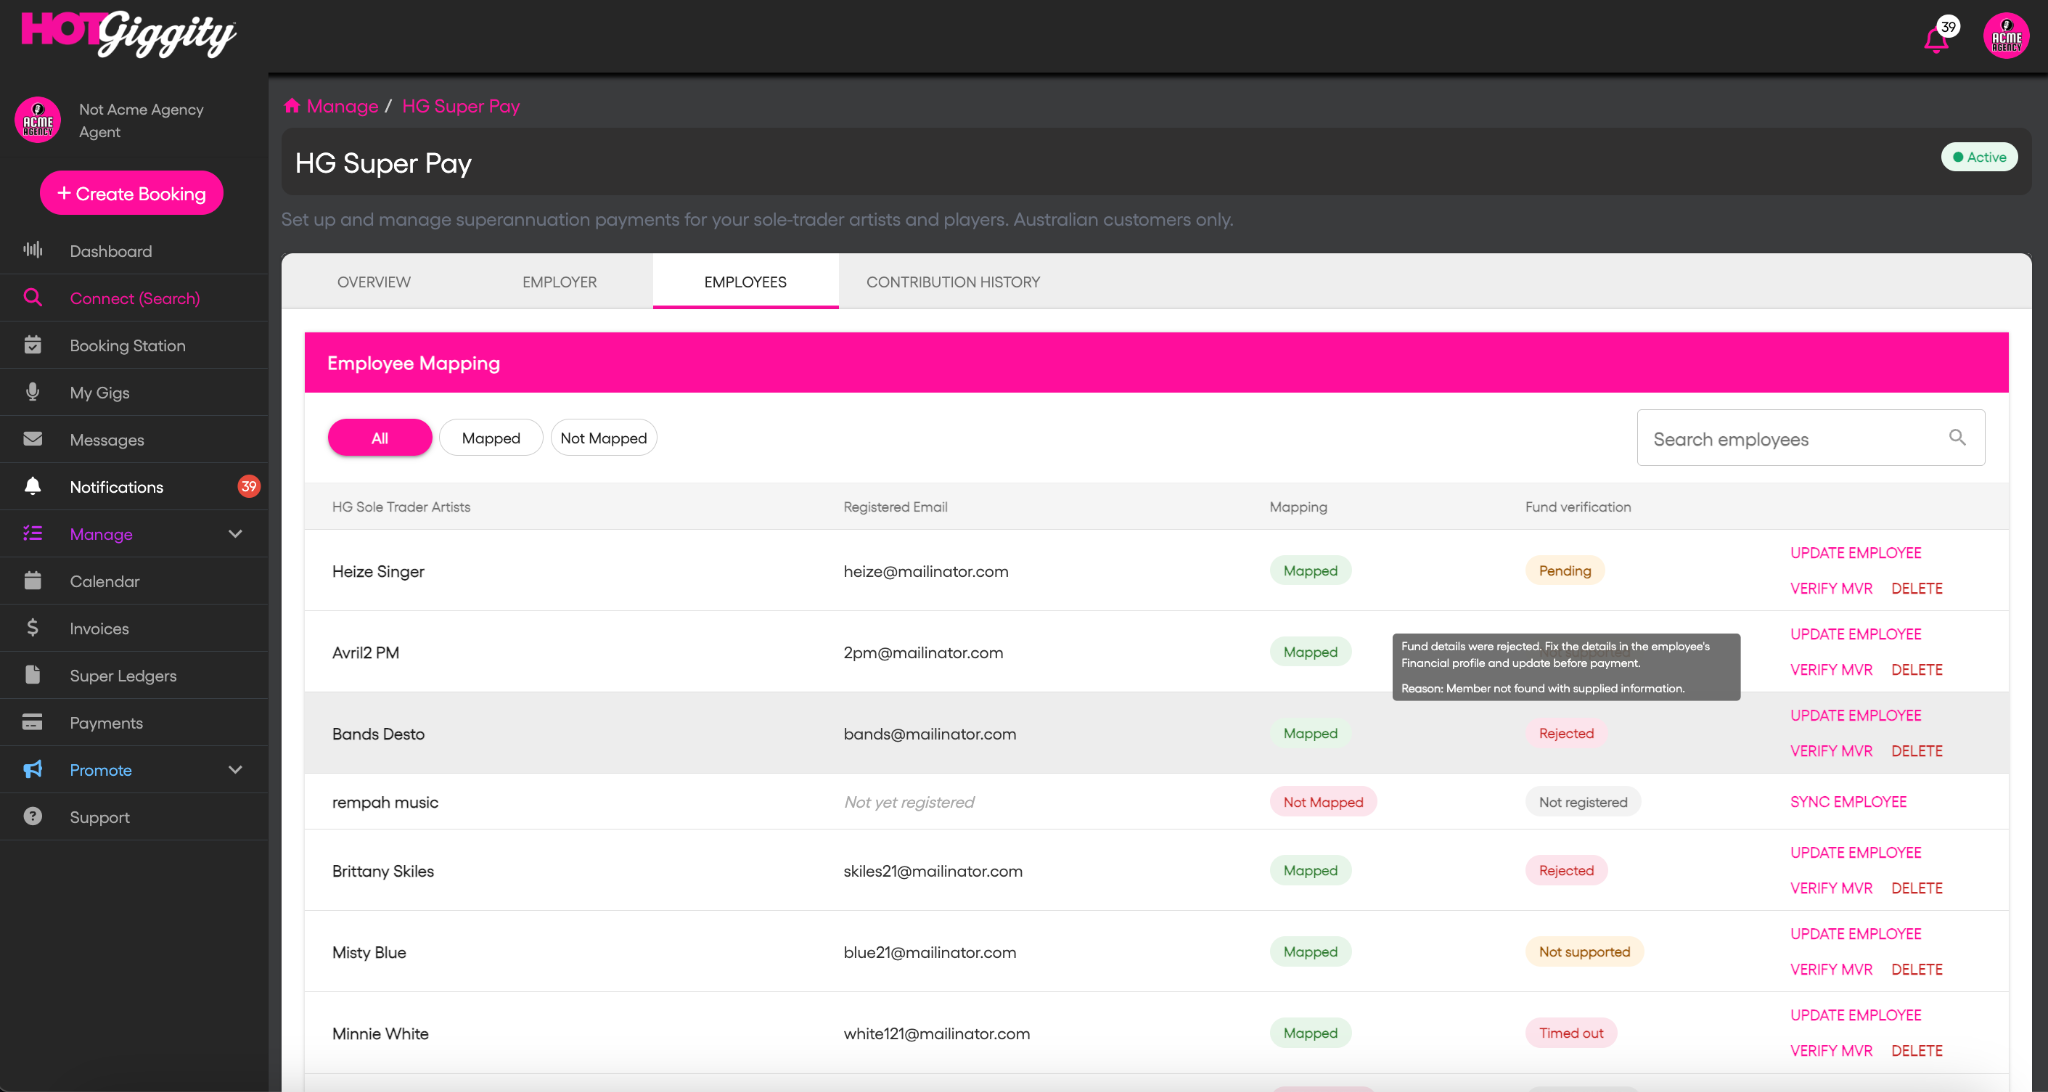Click the Manage breadcrumb link
This screenshot has width=2048, height=1092.
click(x=342, y=106)
